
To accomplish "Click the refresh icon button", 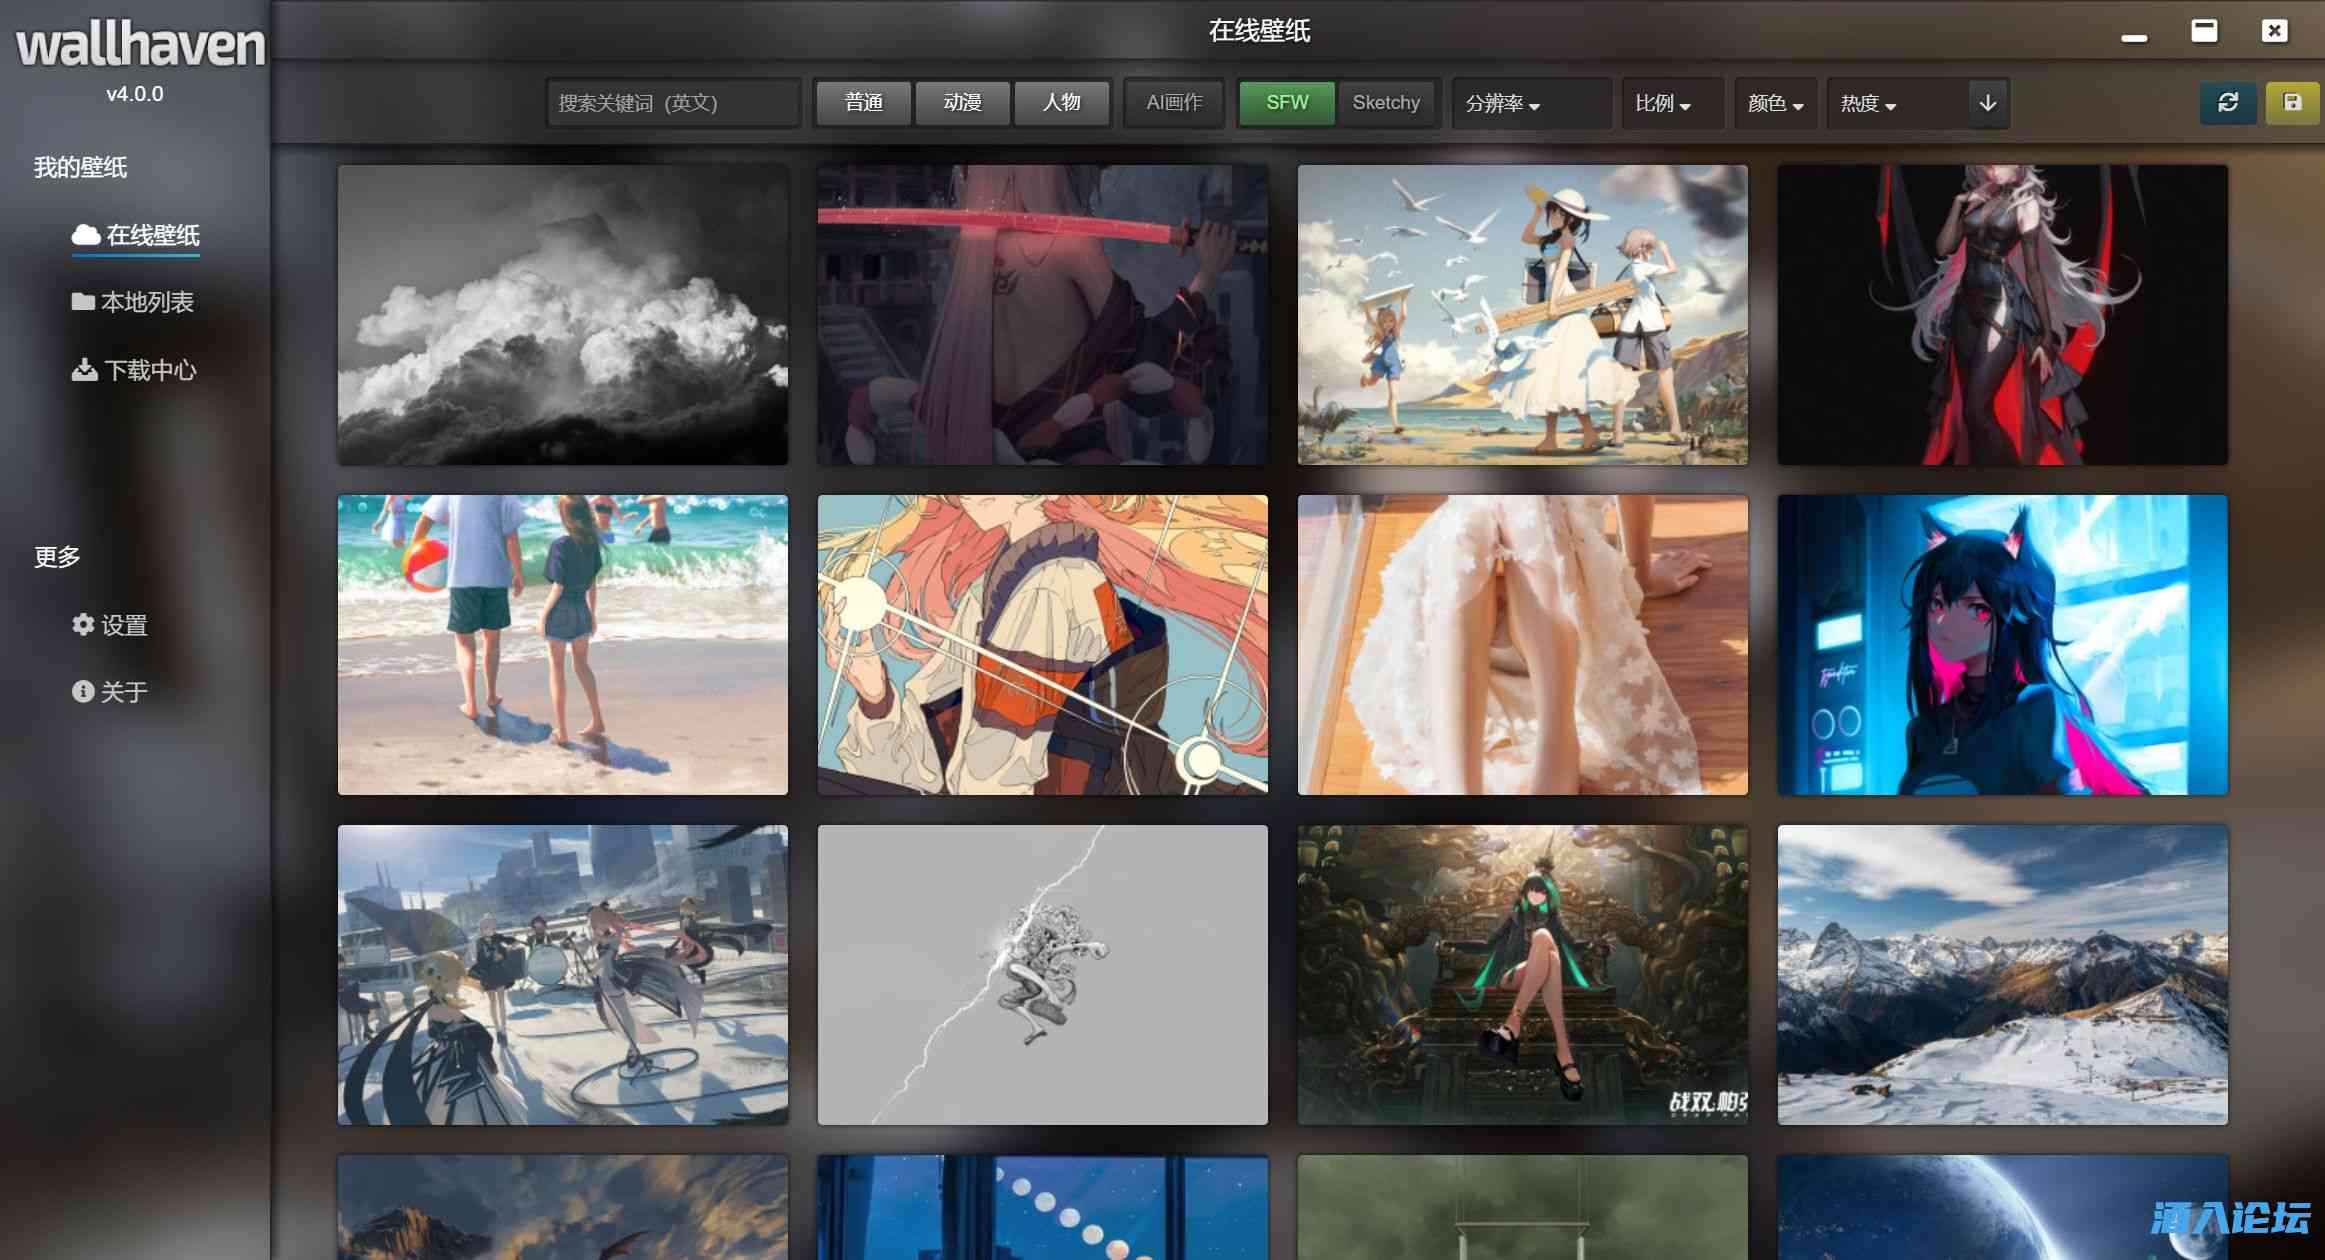I will (2227, 103).
